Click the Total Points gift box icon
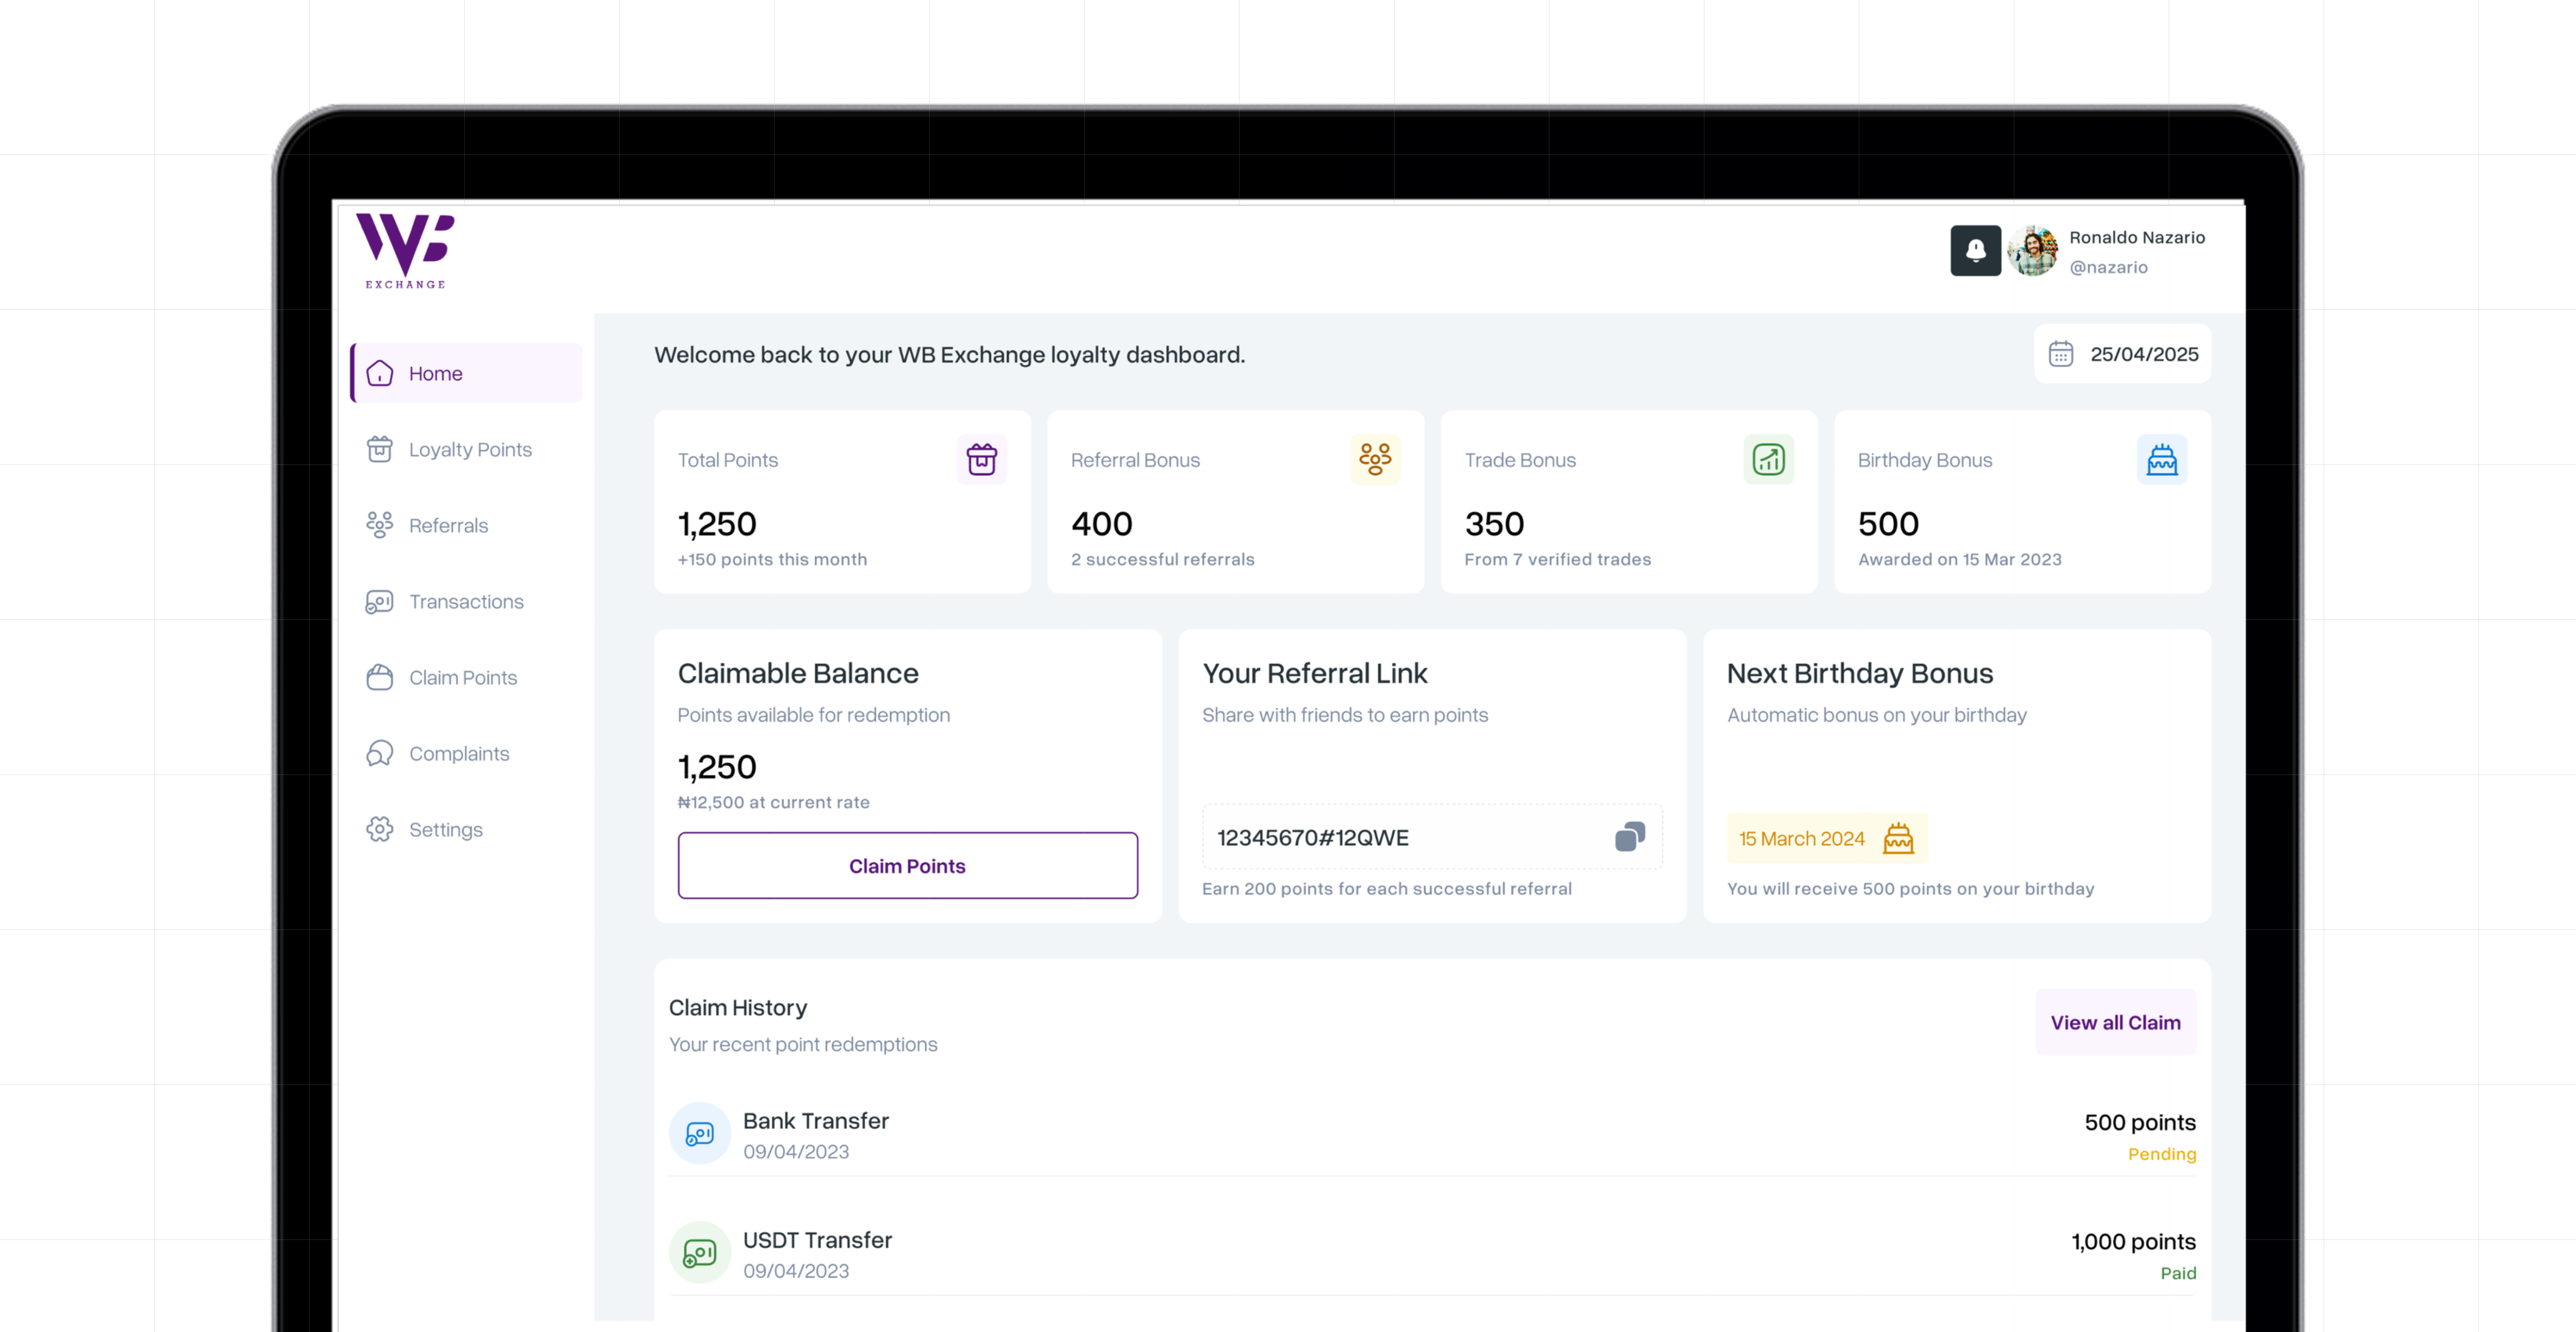The height and width of the screenshot is (1332, 2576). click(x=981, y=460)
